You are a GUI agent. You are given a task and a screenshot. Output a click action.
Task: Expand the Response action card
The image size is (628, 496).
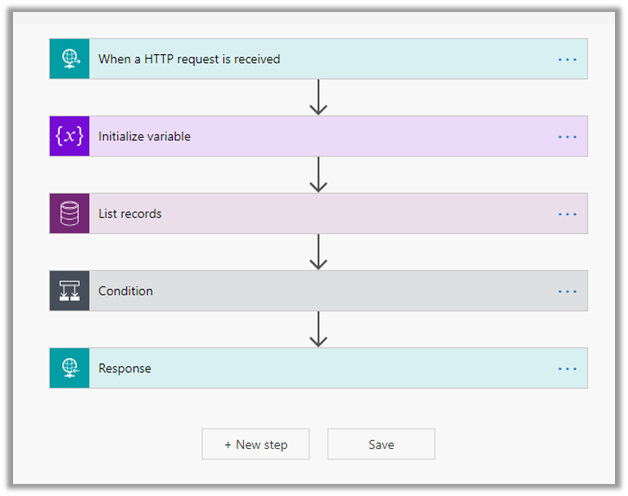[x=300, y=368]
